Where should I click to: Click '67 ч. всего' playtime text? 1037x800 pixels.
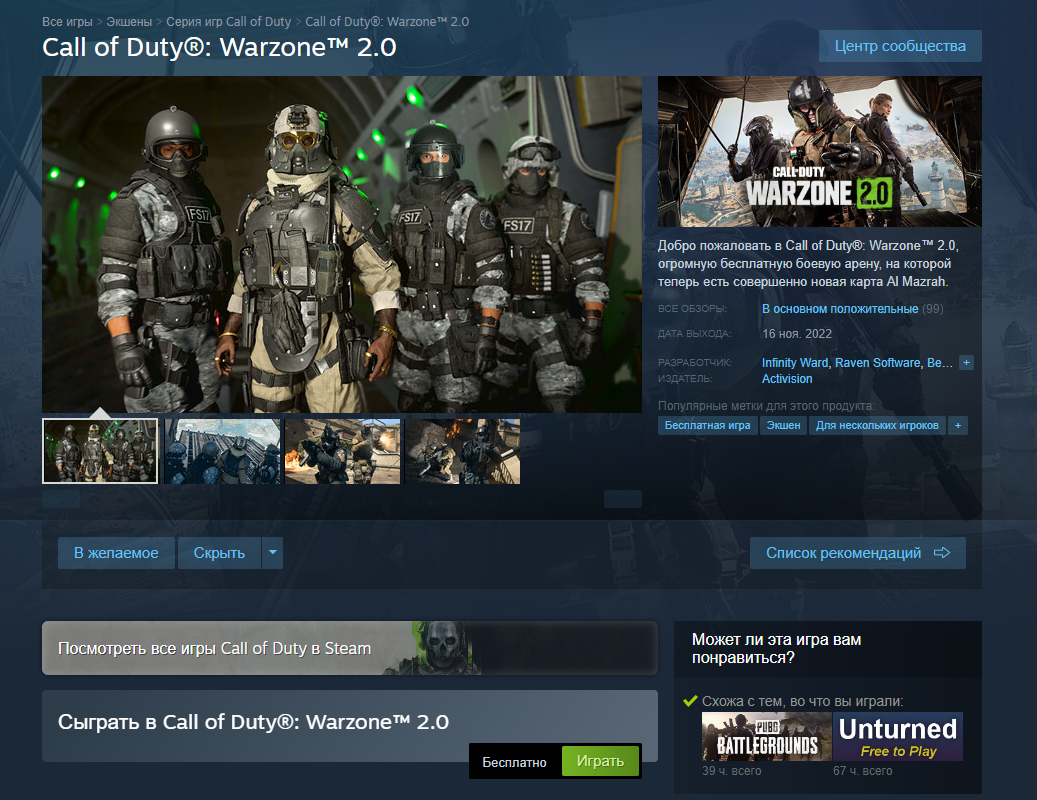tap(862, 771)
